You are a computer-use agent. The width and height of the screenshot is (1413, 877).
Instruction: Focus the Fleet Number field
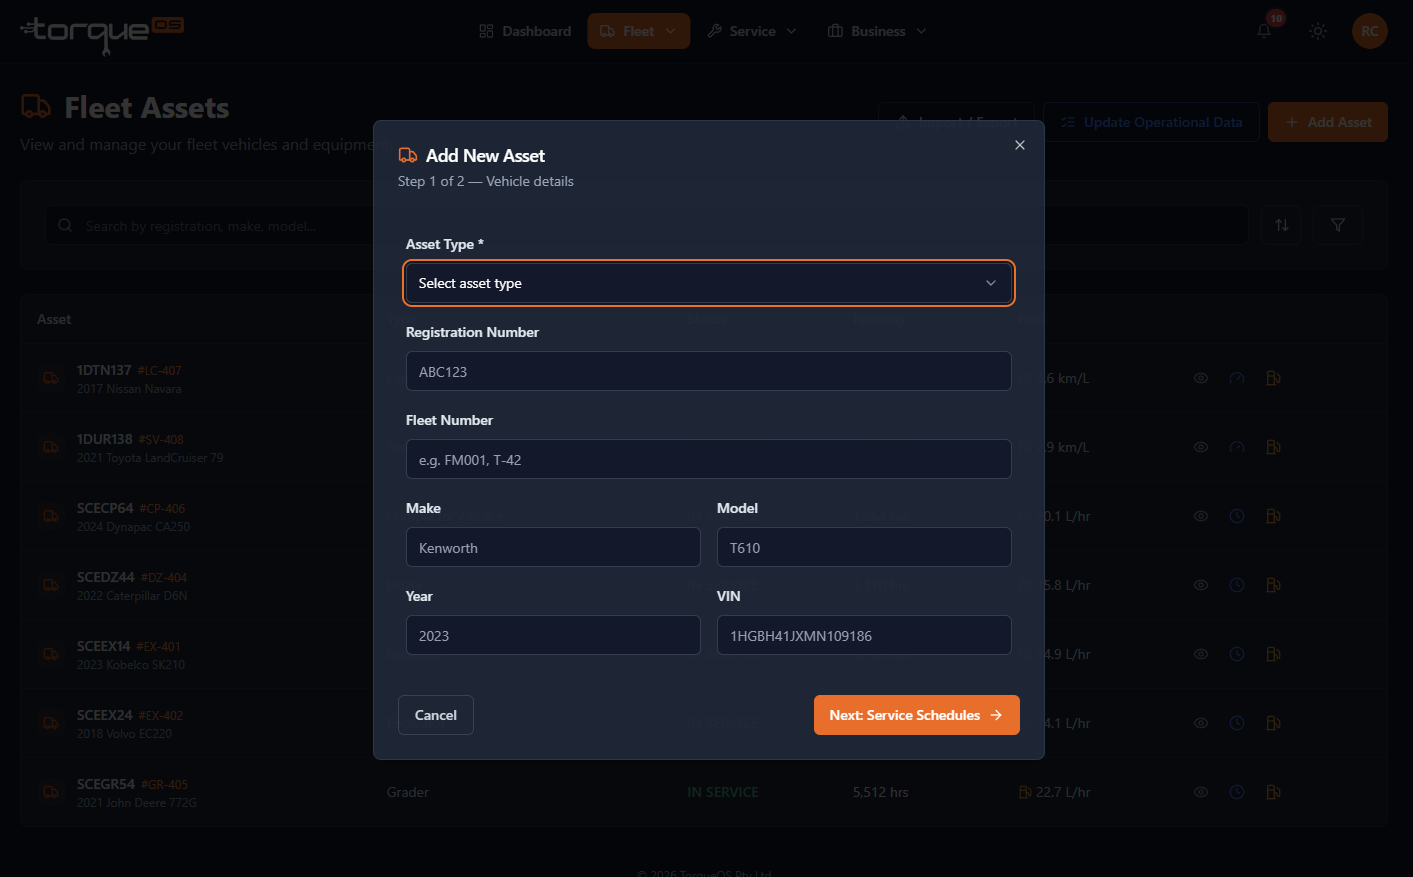point(708,459)
